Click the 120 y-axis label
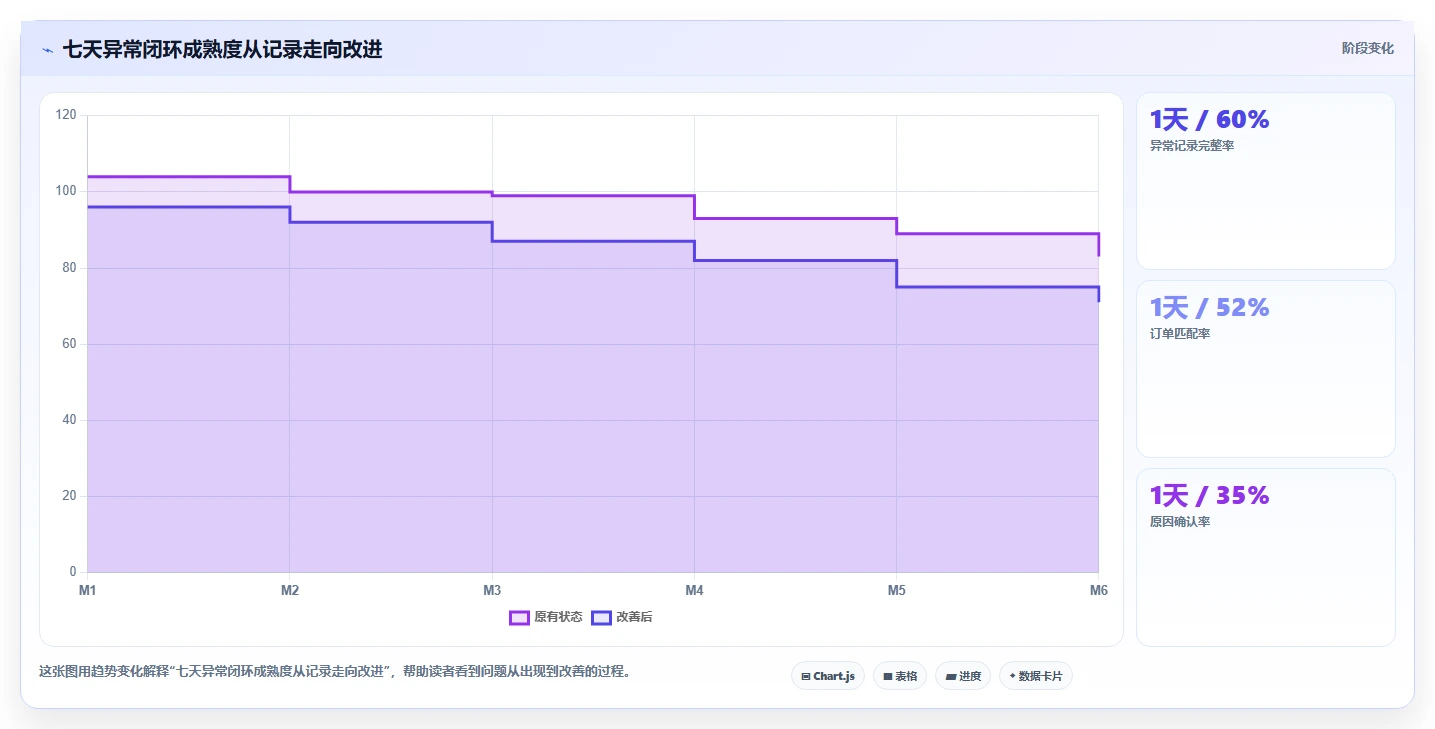 point(66,115)
